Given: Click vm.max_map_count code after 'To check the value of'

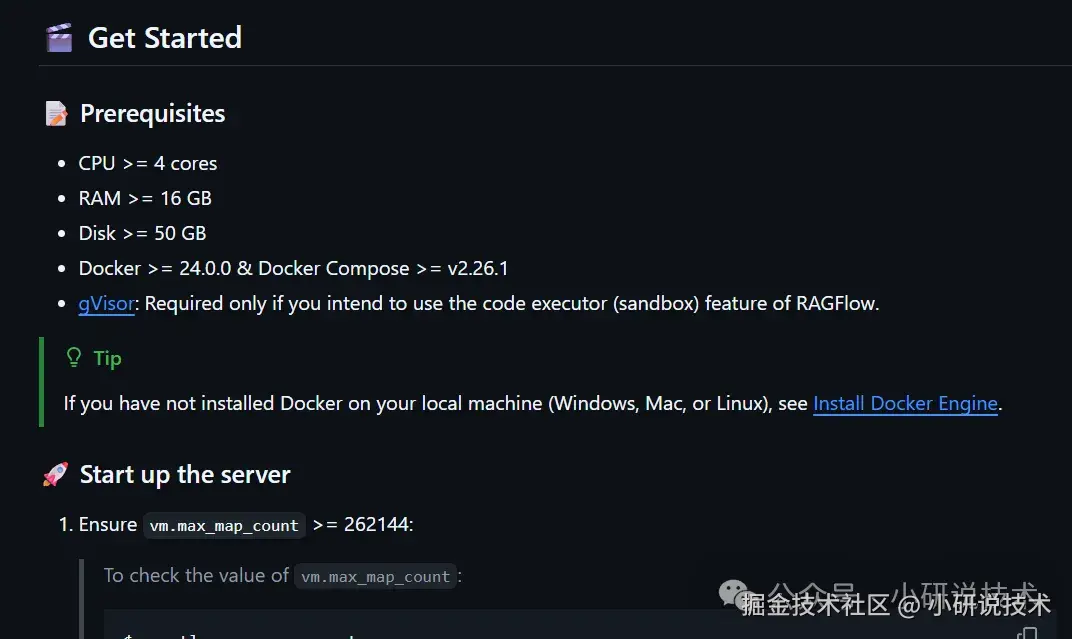Looking at the screenshot, I should click(x=375, y=577).
